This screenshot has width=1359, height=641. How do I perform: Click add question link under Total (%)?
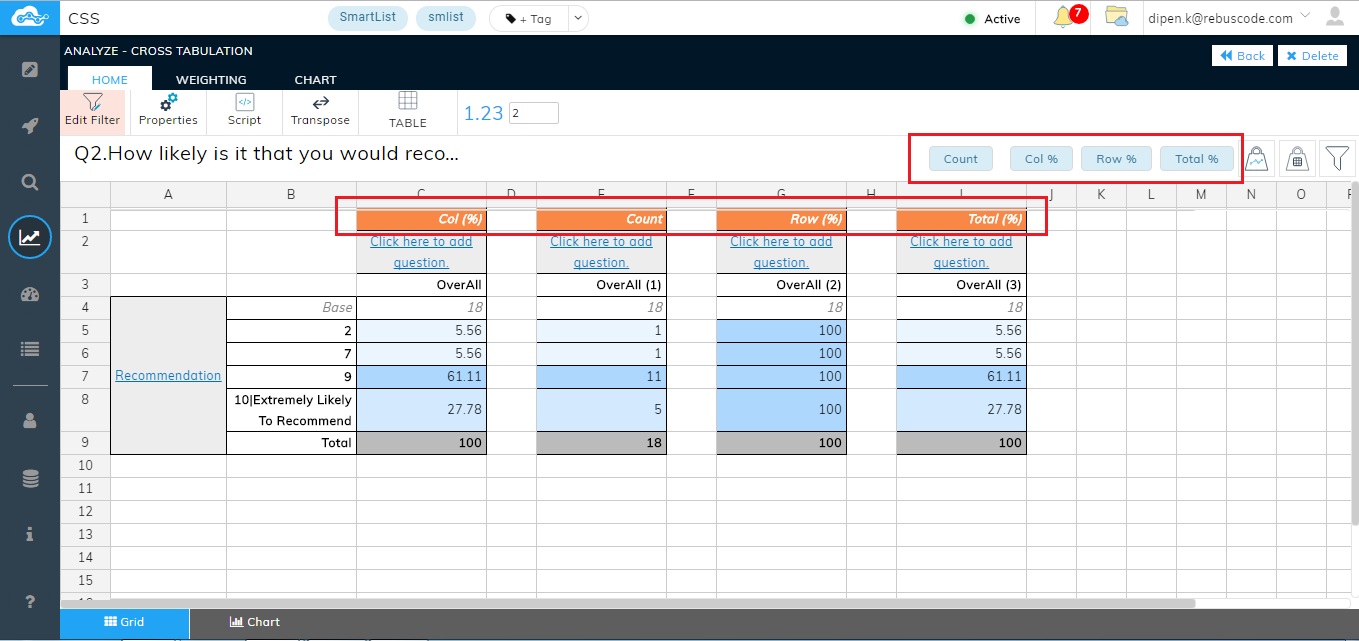(961, 252)
